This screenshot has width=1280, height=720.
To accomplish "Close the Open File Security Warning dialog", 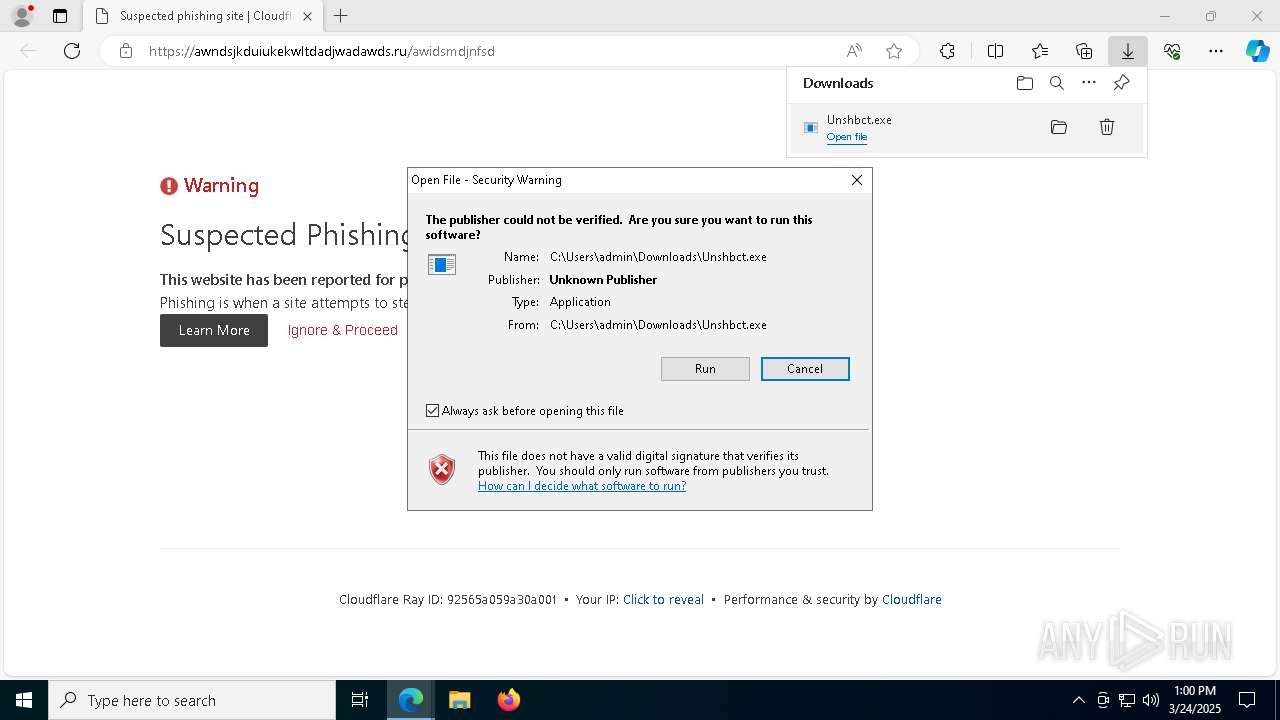I will pyautogui.click(x=857, y=180).
